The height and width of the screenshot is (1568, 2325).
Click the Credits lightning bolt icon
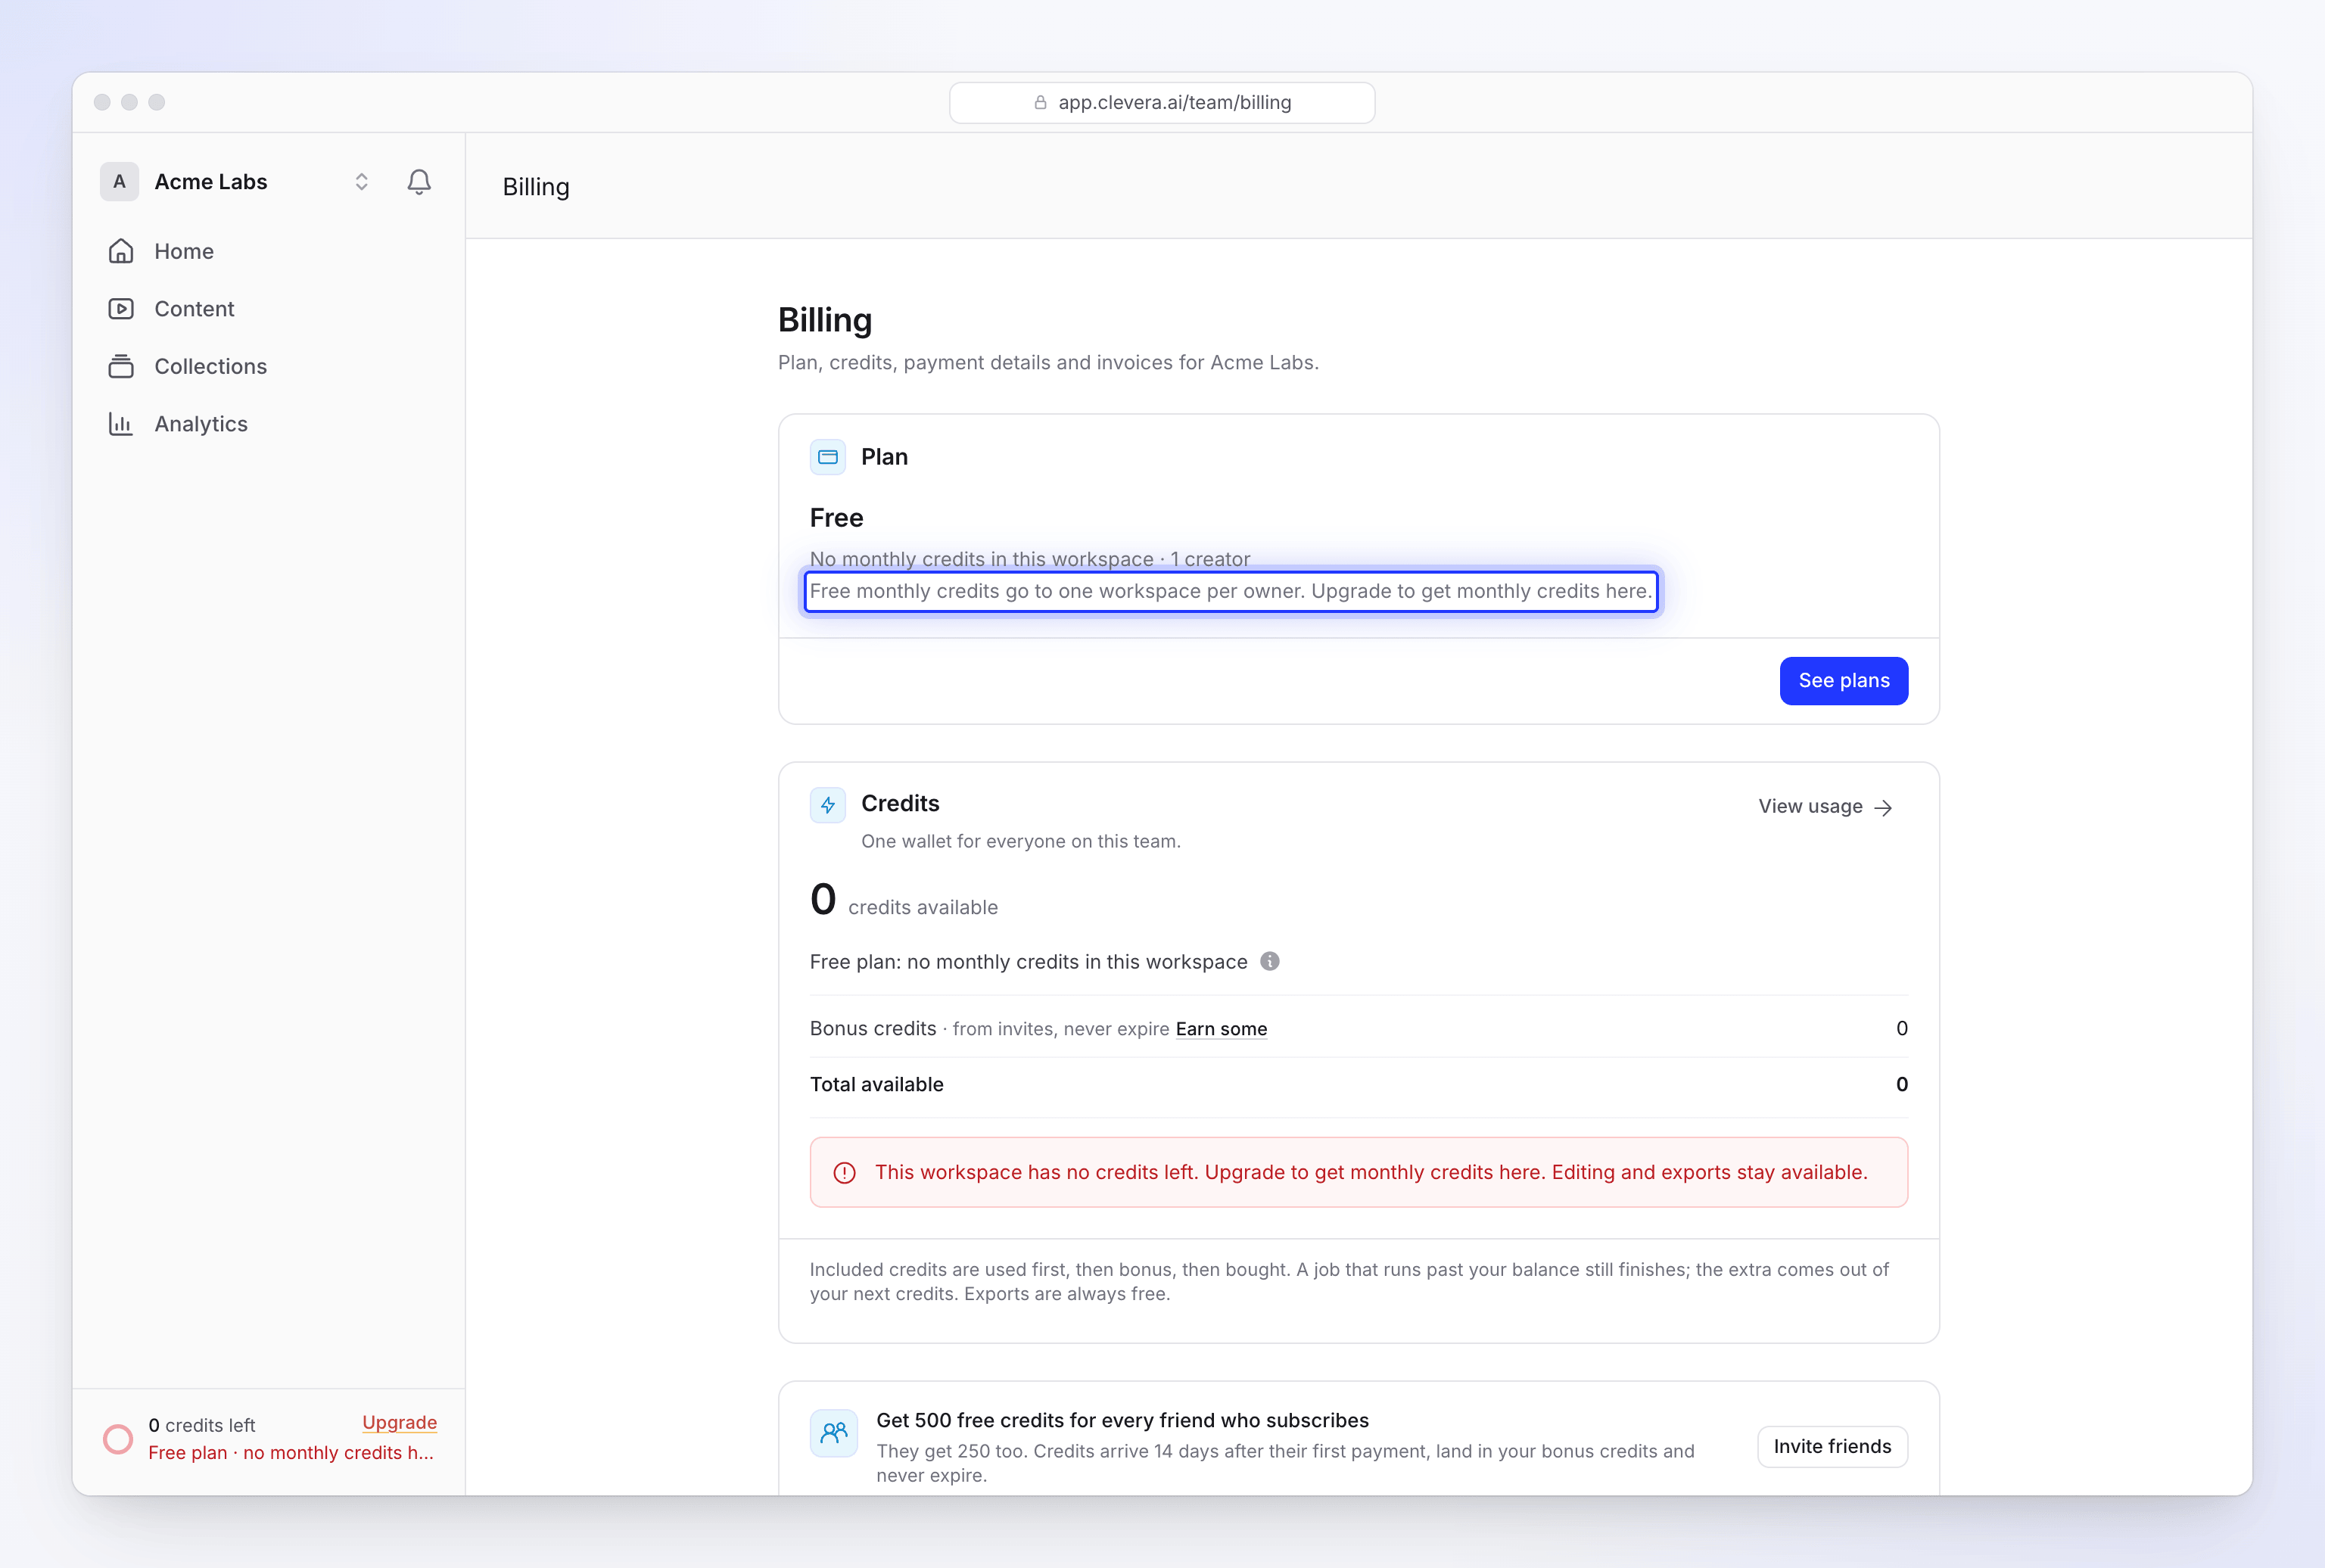click(828, 805)
